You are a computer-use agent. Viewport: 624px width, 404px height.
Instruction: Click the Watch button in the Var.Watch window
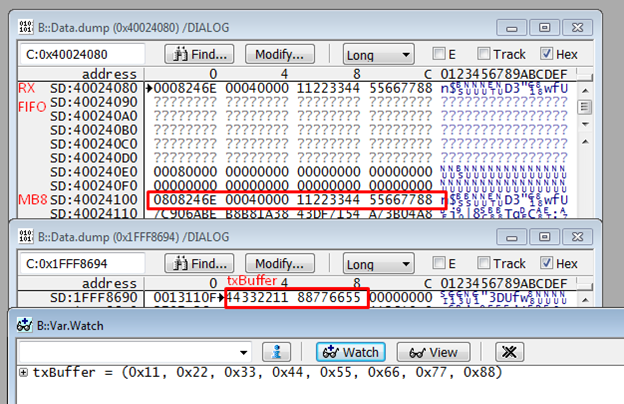(351, 352)
